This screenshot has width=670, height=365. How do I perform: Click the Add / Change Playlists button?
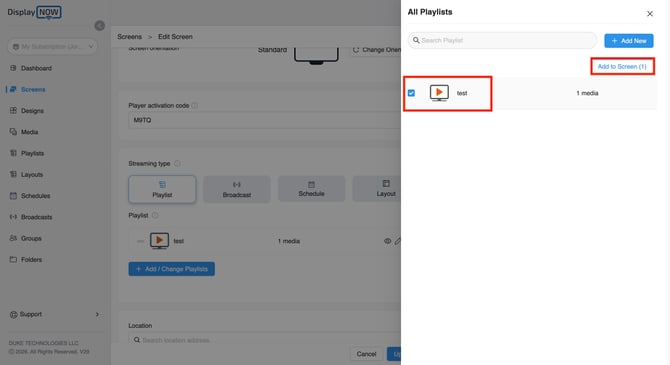pyautogui.click(x=171, y=269)
